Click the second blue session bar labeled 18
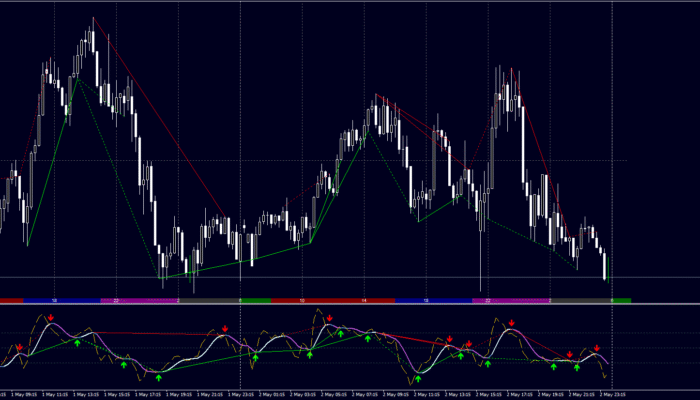 pos(426,300)
